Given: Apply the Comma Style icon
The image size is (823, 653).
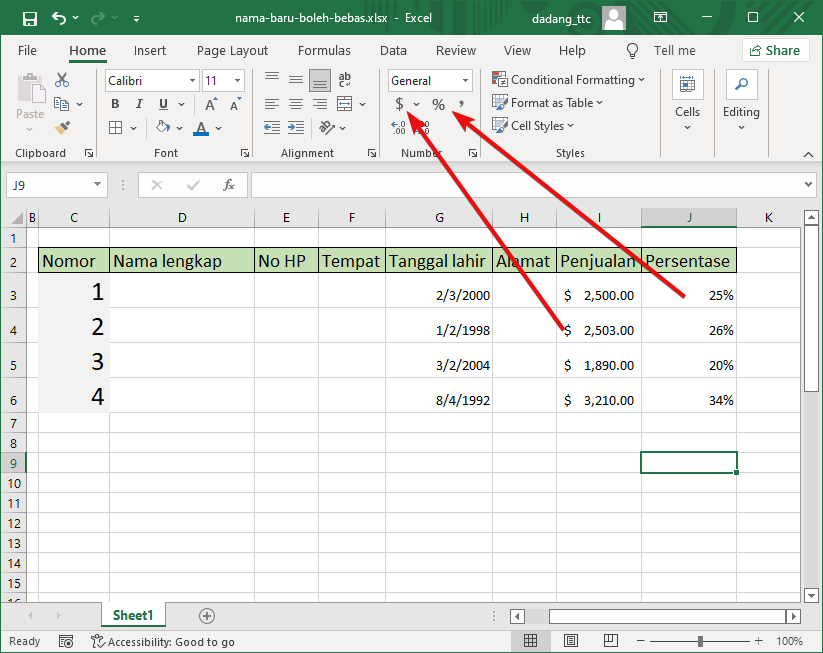Looking at the screenshot, I should [x=461, y=103].
